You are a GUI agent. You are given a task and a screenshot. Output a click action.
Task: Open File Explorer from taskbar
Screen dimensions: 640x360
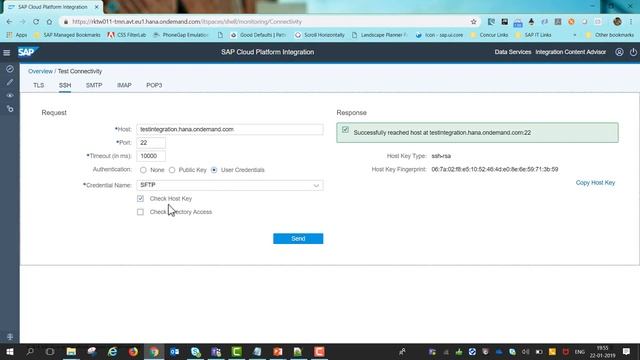71,352
